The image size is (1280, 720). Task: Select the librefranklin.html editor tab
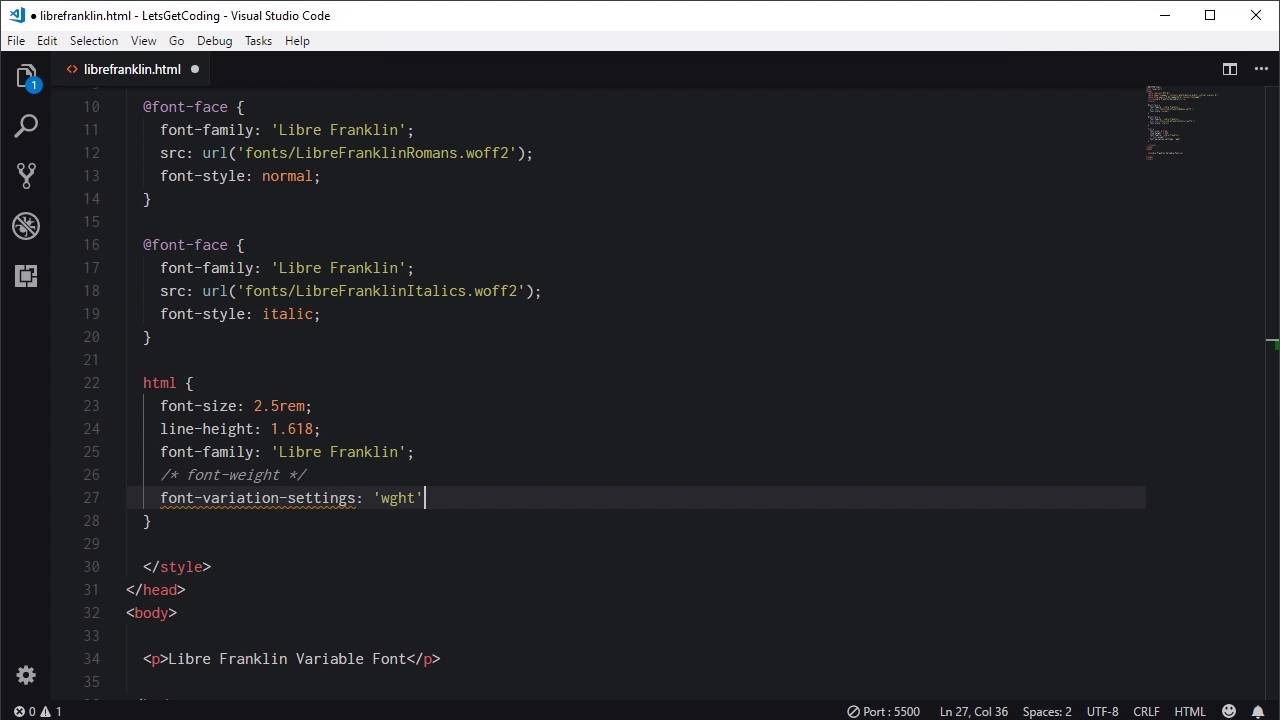point(132,69)
